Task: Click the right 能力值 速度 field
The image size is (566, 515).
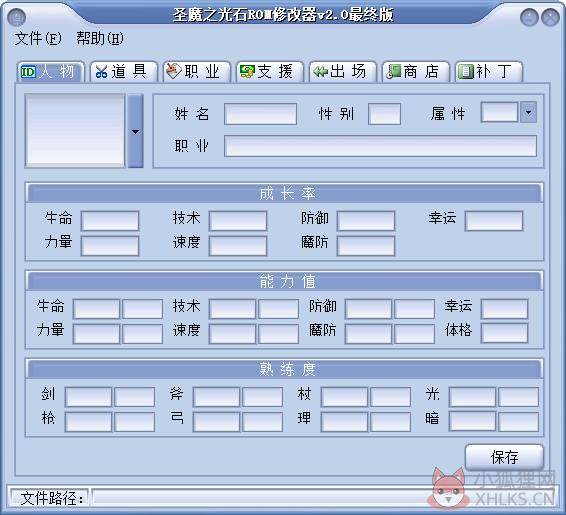Action: (x=279, y=334)
